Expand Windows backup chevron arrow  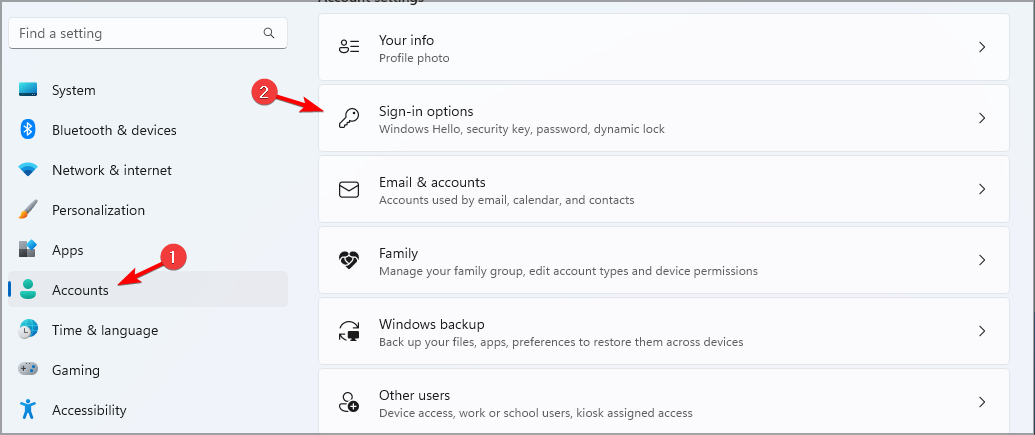[982, 331]
